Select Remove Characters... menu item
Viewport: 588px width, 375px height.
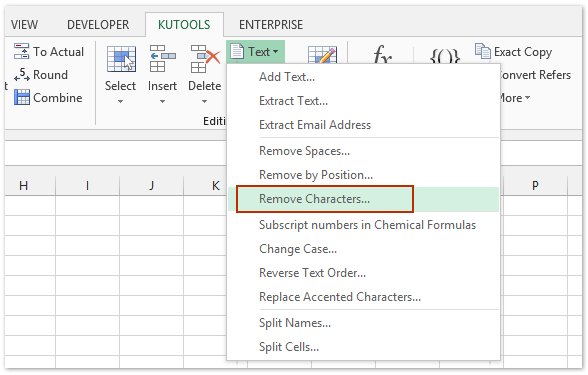click(363, 199)
